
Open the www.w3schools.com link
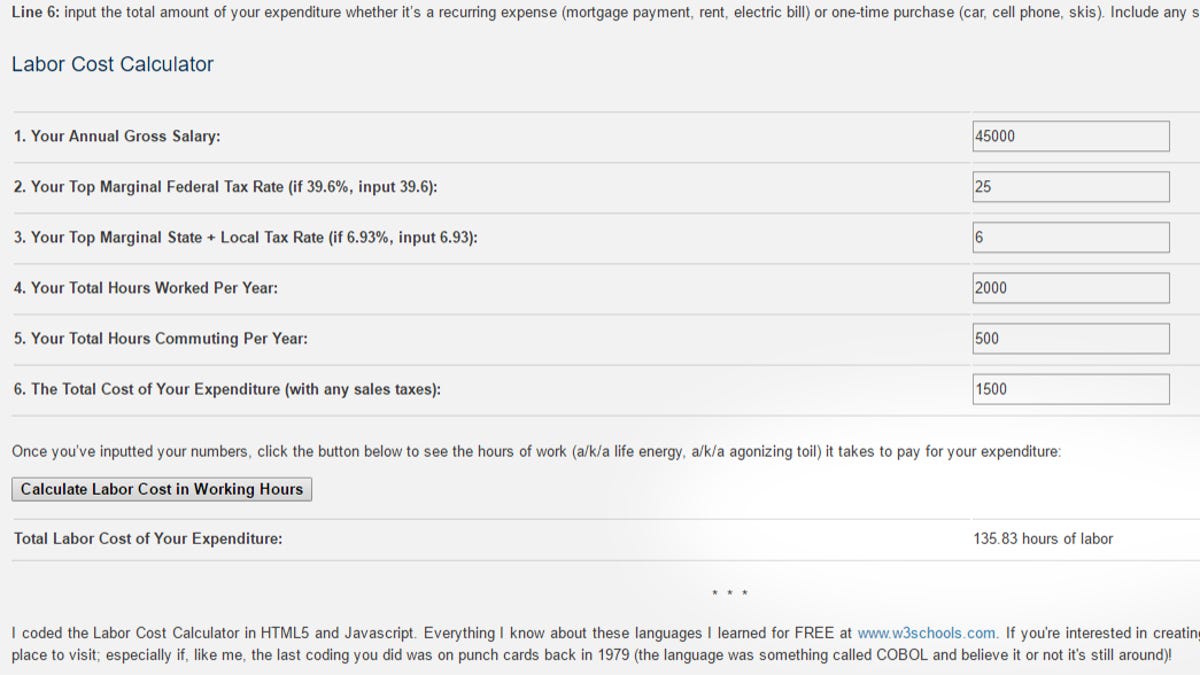click(x=927, y=633)
